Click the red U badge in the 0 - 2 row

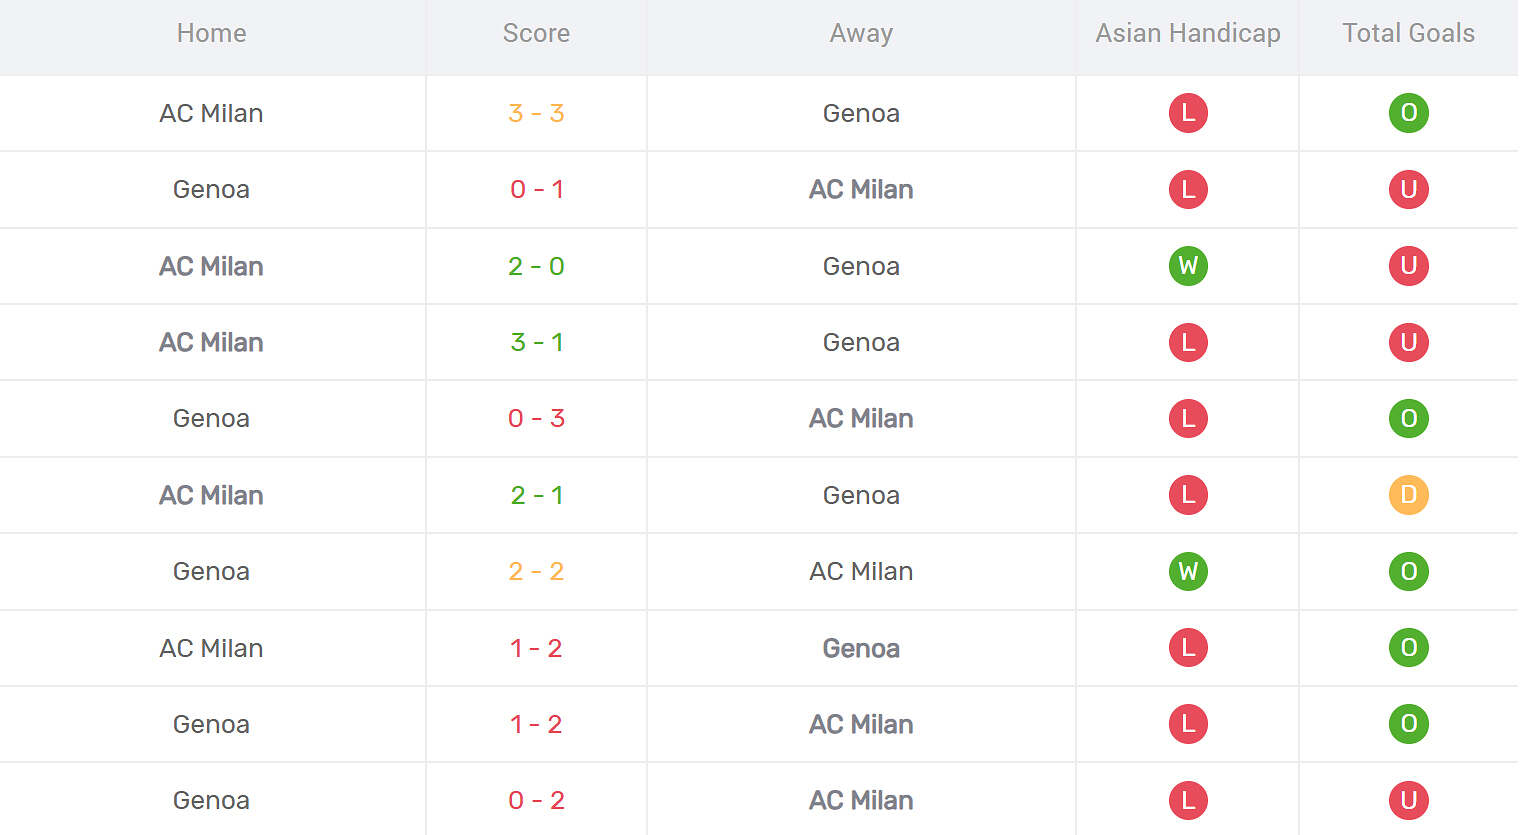point(1408,800)
